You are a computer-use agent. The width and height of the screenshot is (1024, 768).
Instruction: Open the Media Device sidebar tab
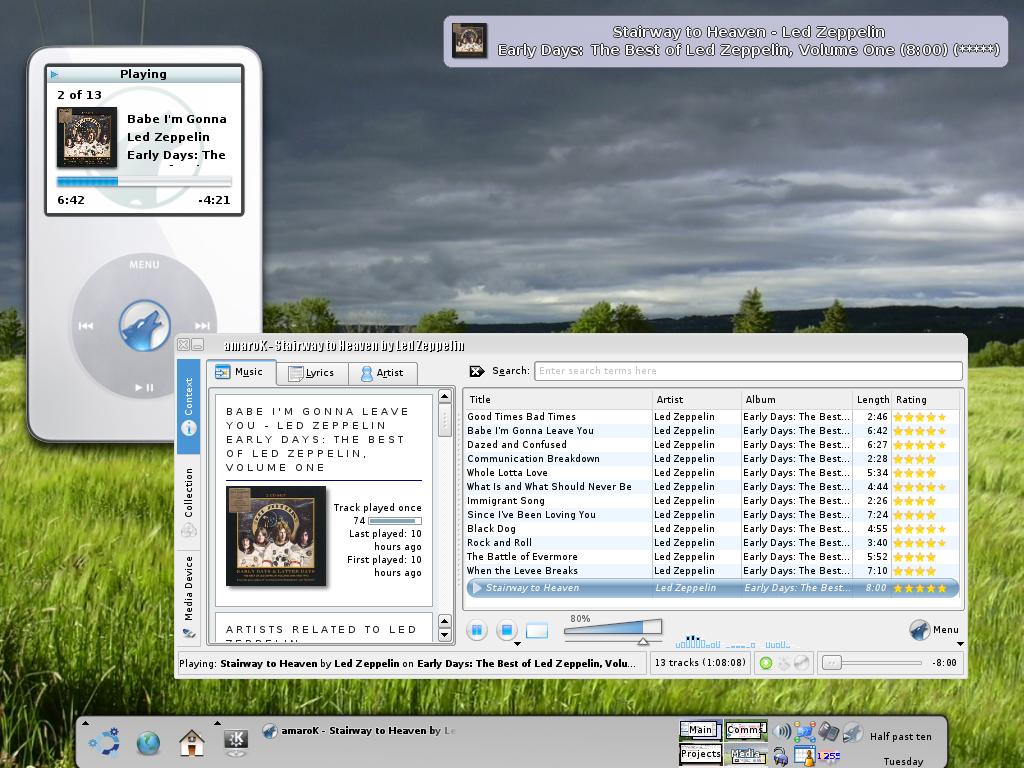click(188, 596)
